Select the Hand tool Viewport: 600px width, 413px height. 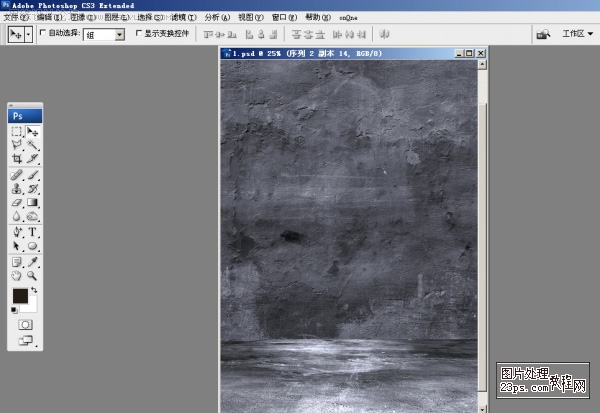16,276
